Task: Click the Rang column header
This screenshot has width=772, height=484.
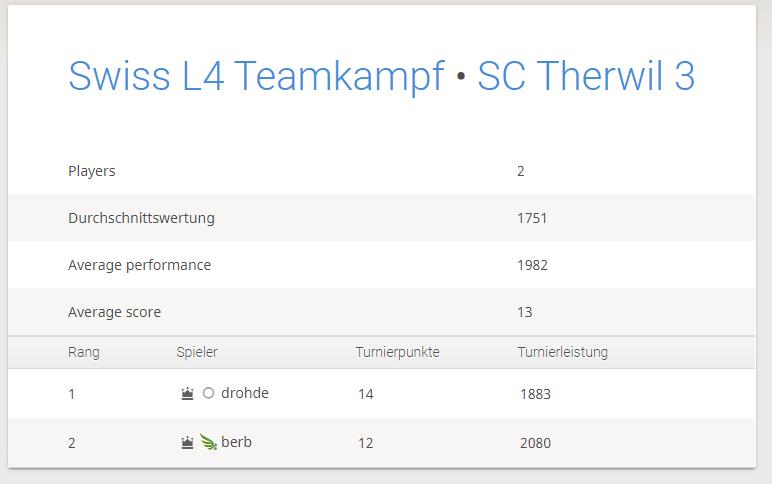Action: click(x=84, y=352)
